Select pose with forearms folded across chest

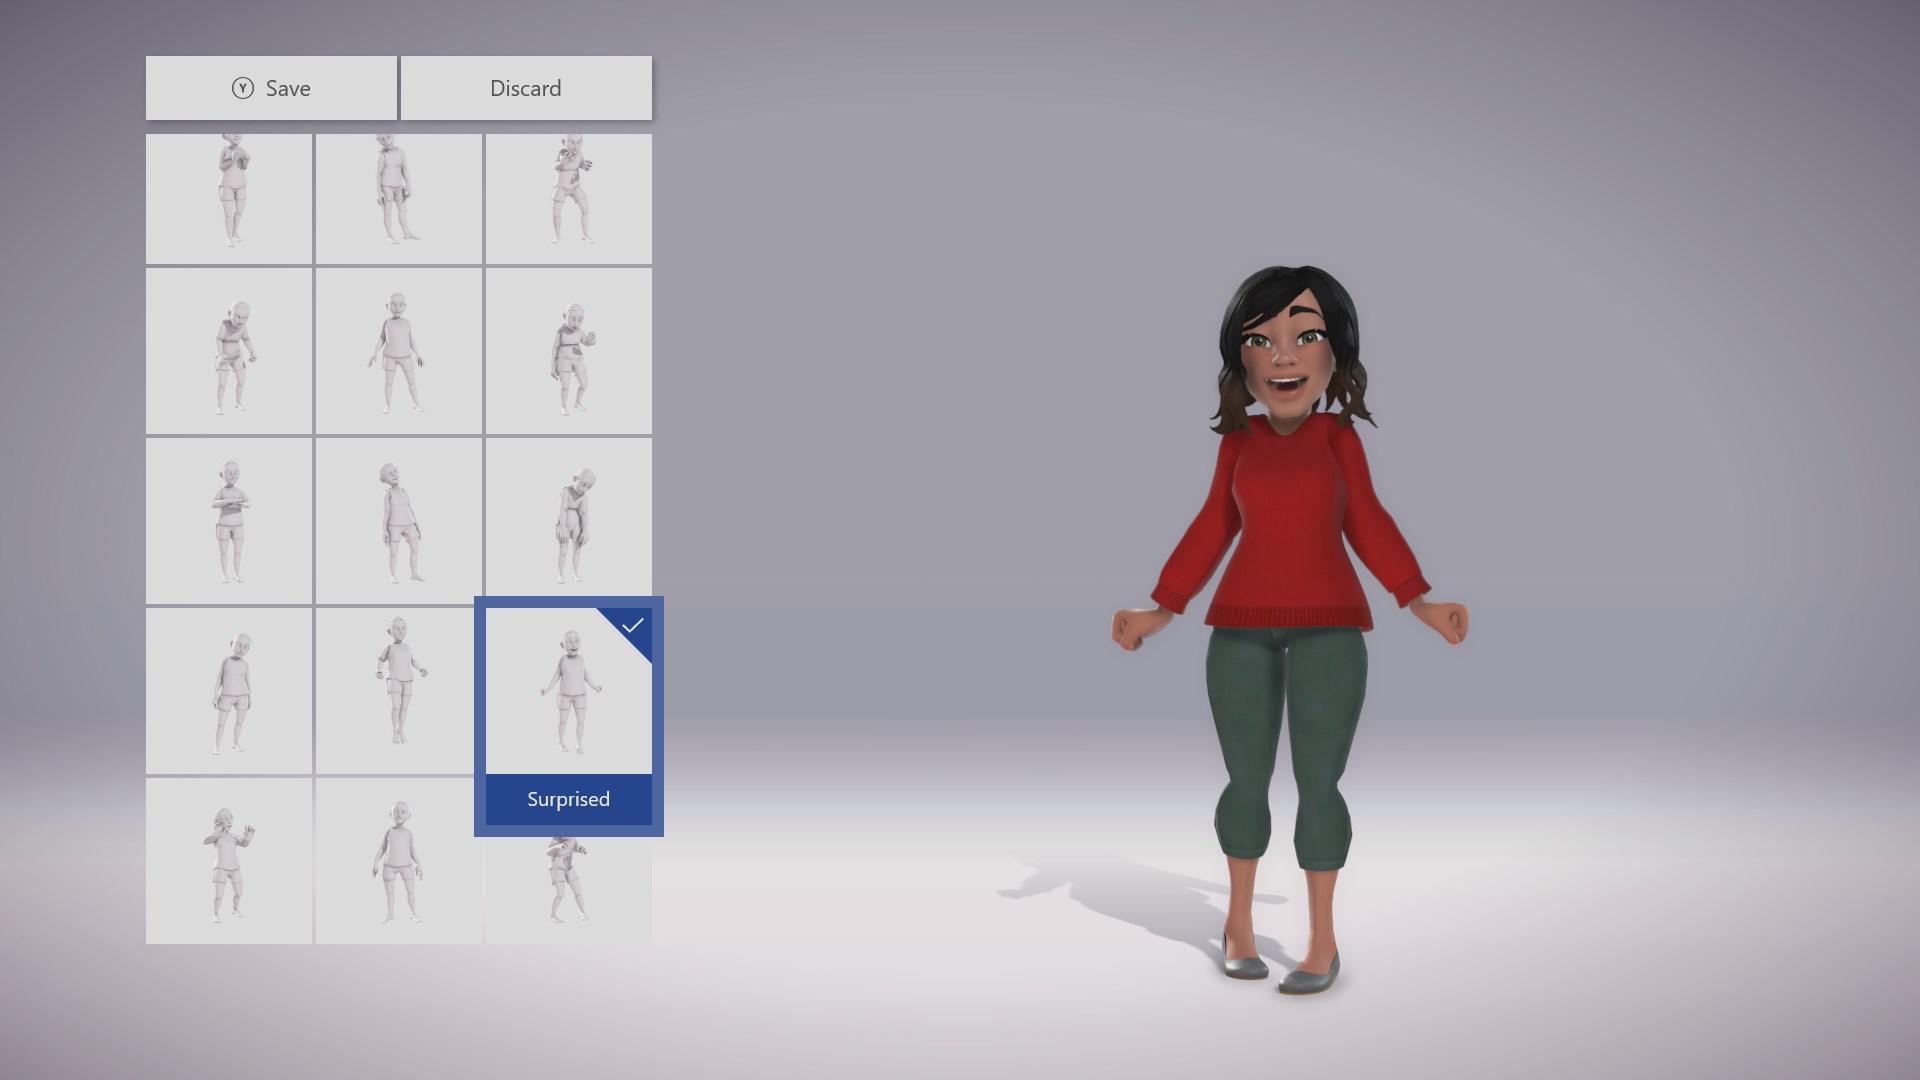pyautogui.click(x=229, y=521)
